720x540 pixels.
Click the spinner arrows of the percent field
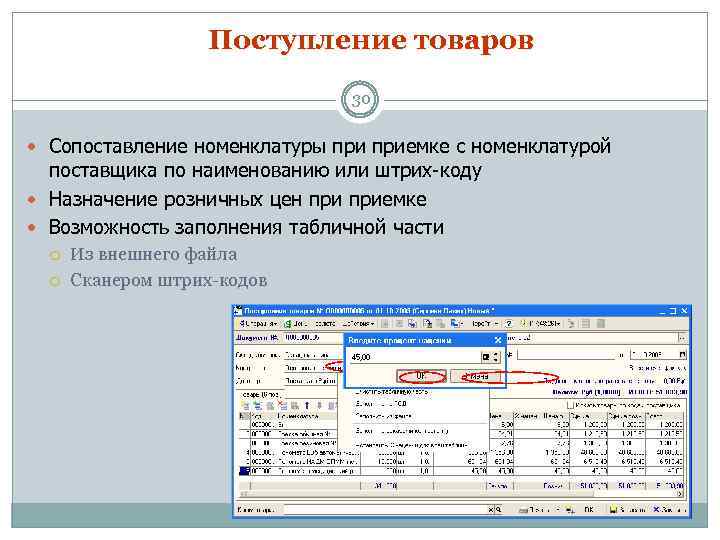click(x=495, y=357)
